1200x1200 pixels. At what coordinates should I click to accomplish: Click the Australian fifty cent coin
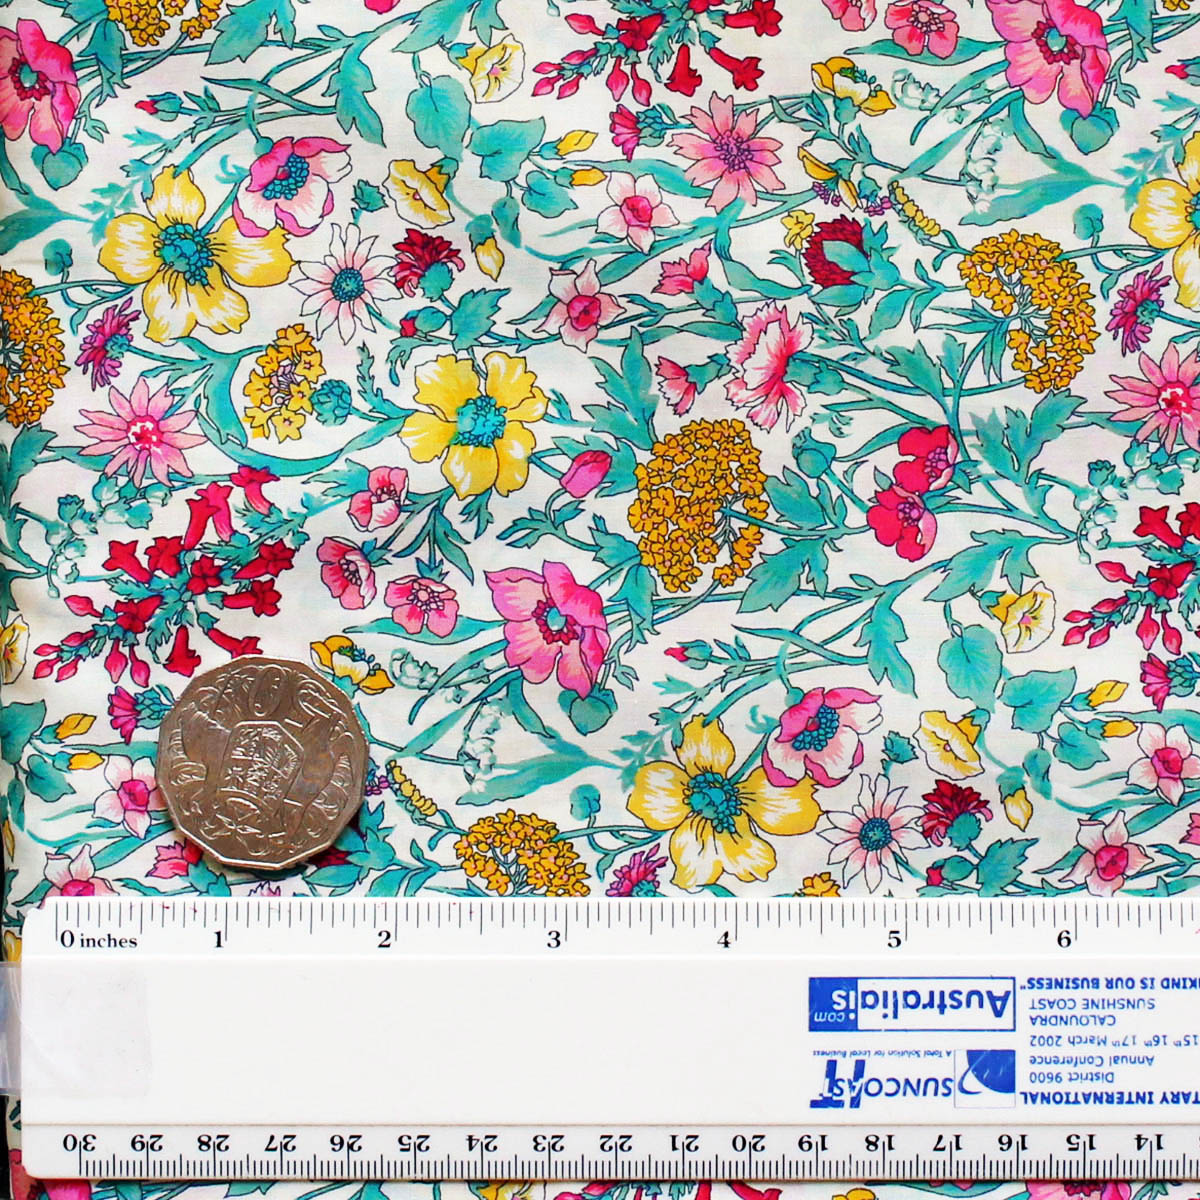(x=262, y=762)
